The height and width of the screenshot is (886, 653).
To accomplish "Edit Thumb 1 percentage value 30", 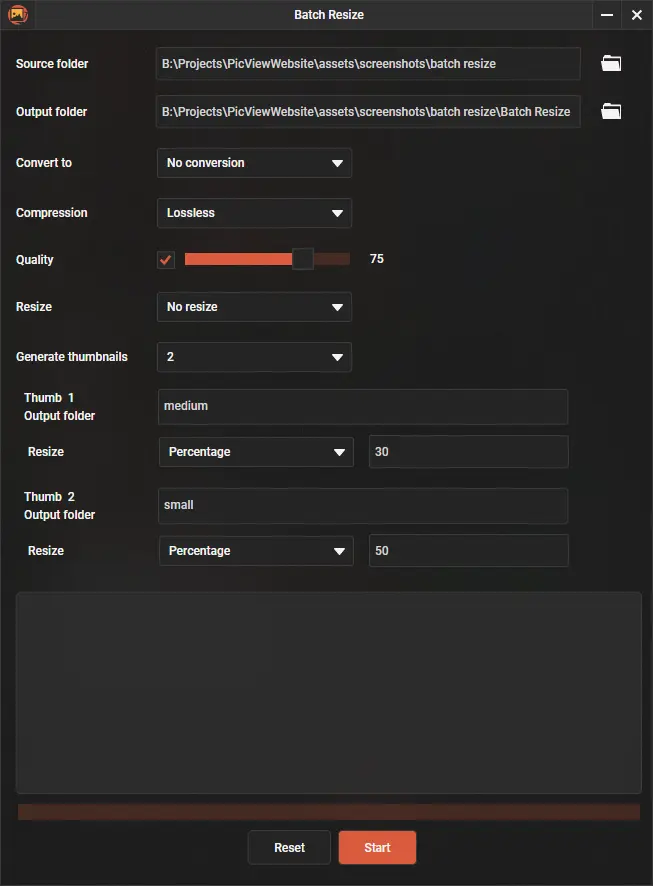I will 469,451.
